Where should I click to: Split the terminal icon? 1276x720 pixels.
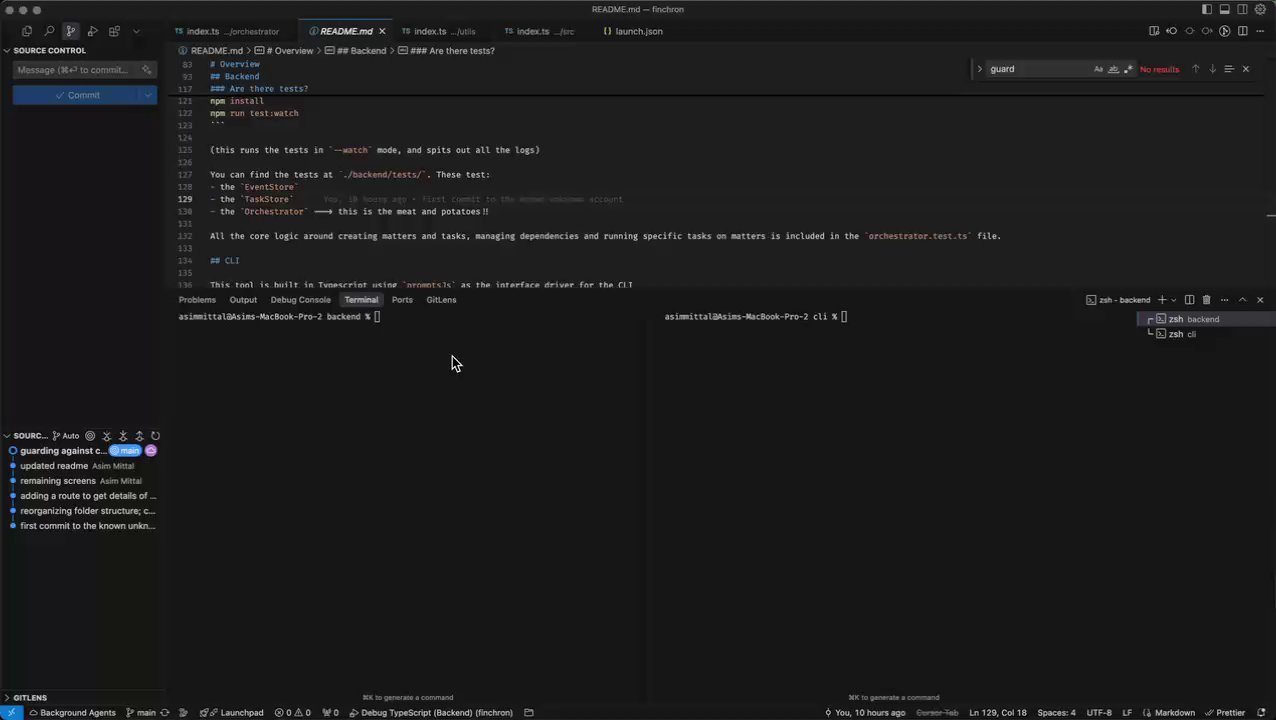point(1189,300)
